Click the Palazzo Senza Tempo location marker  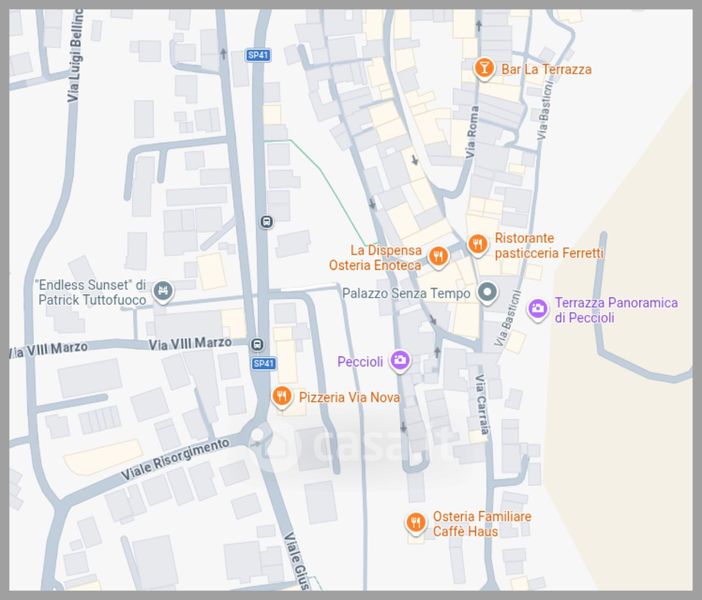pos(487,292)
